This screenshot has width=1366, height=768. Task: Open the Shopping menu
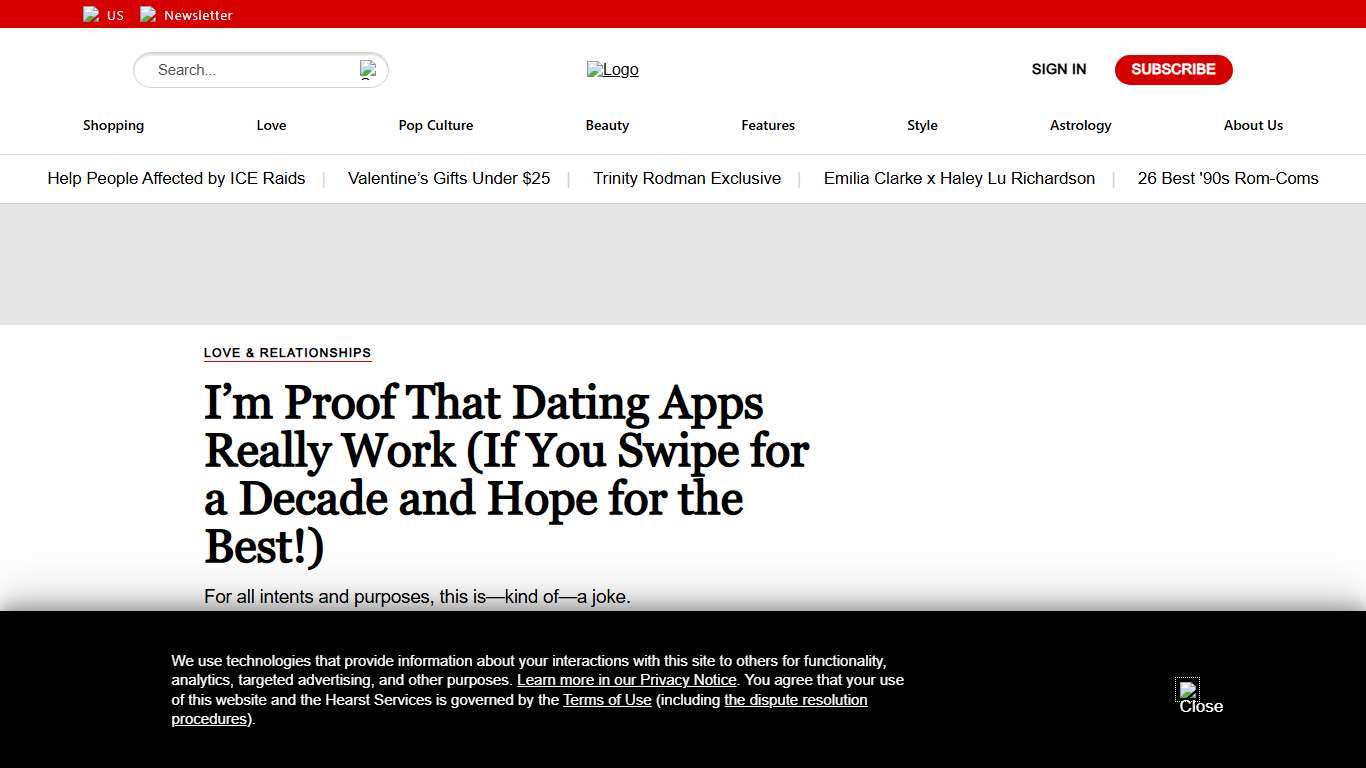point(113,125)
